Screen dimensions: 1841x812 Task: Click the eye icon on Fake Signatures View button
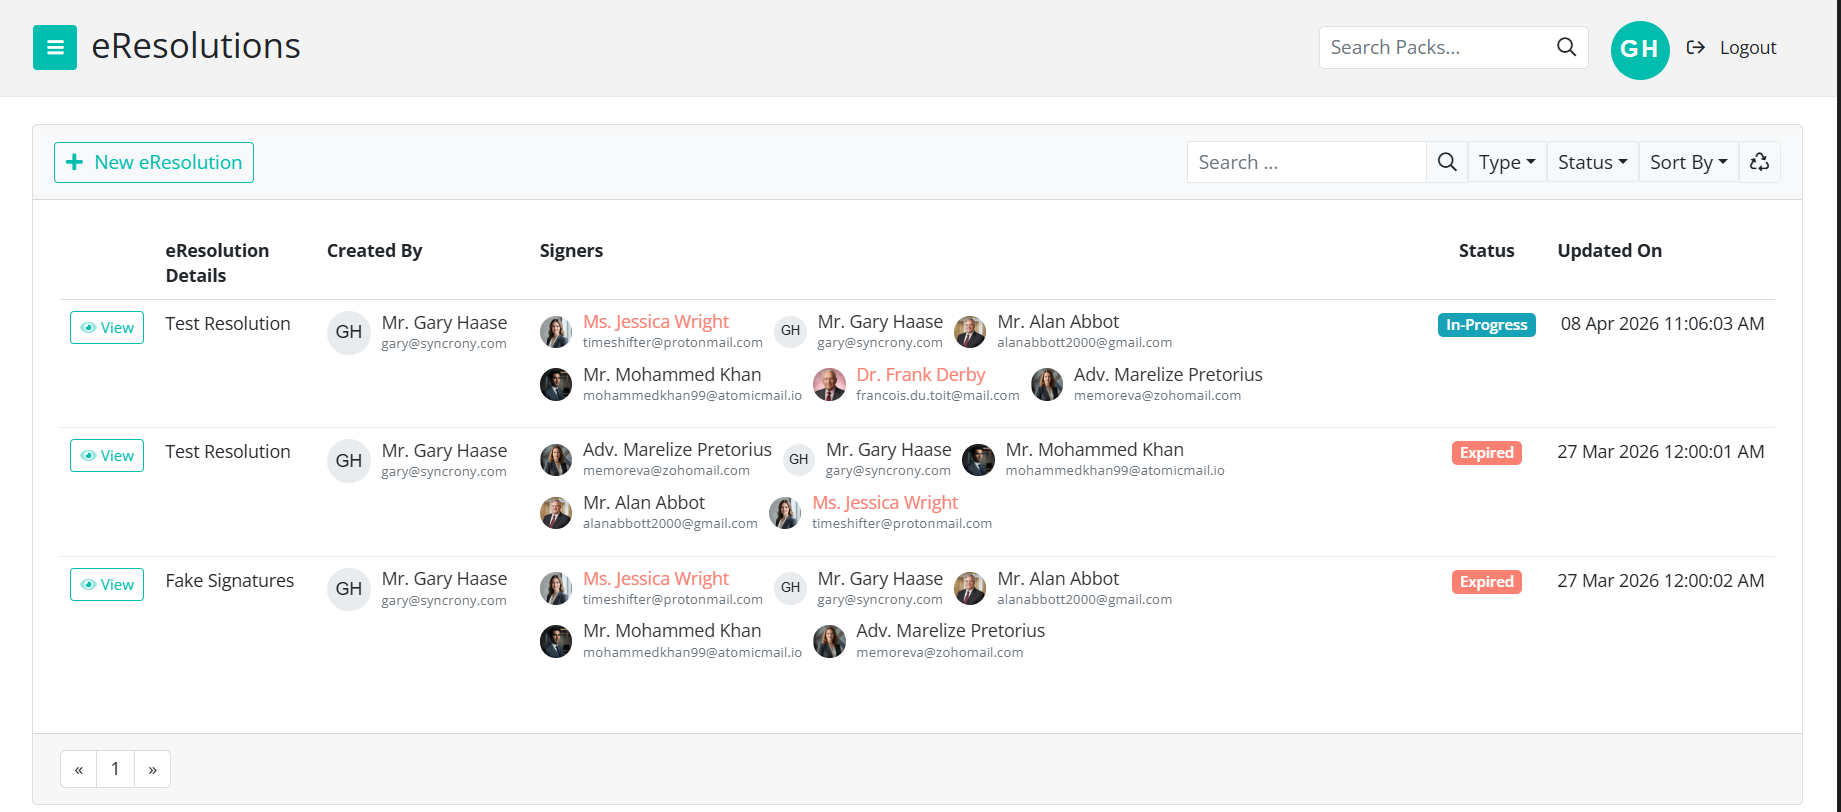click(x=90, y=584)
